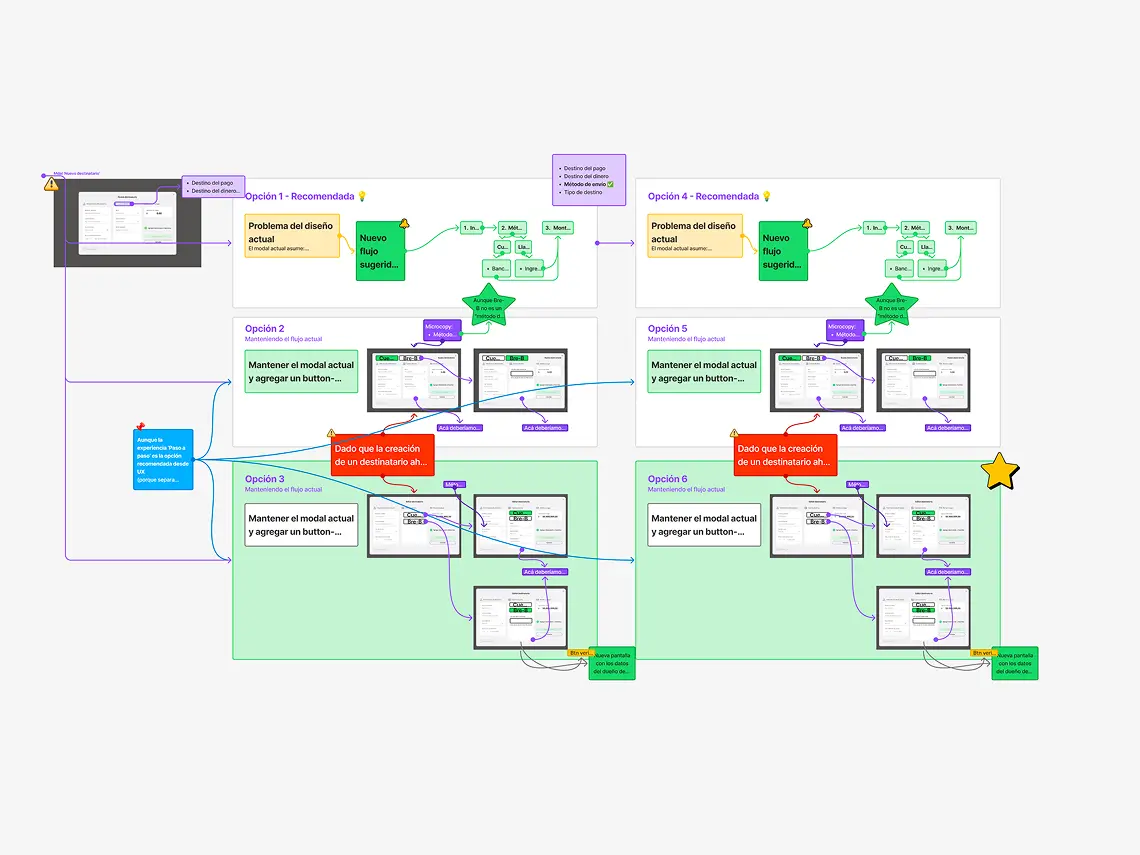Select the left browser mockup thumbnail in Opción 2

[x=413, y=379]
